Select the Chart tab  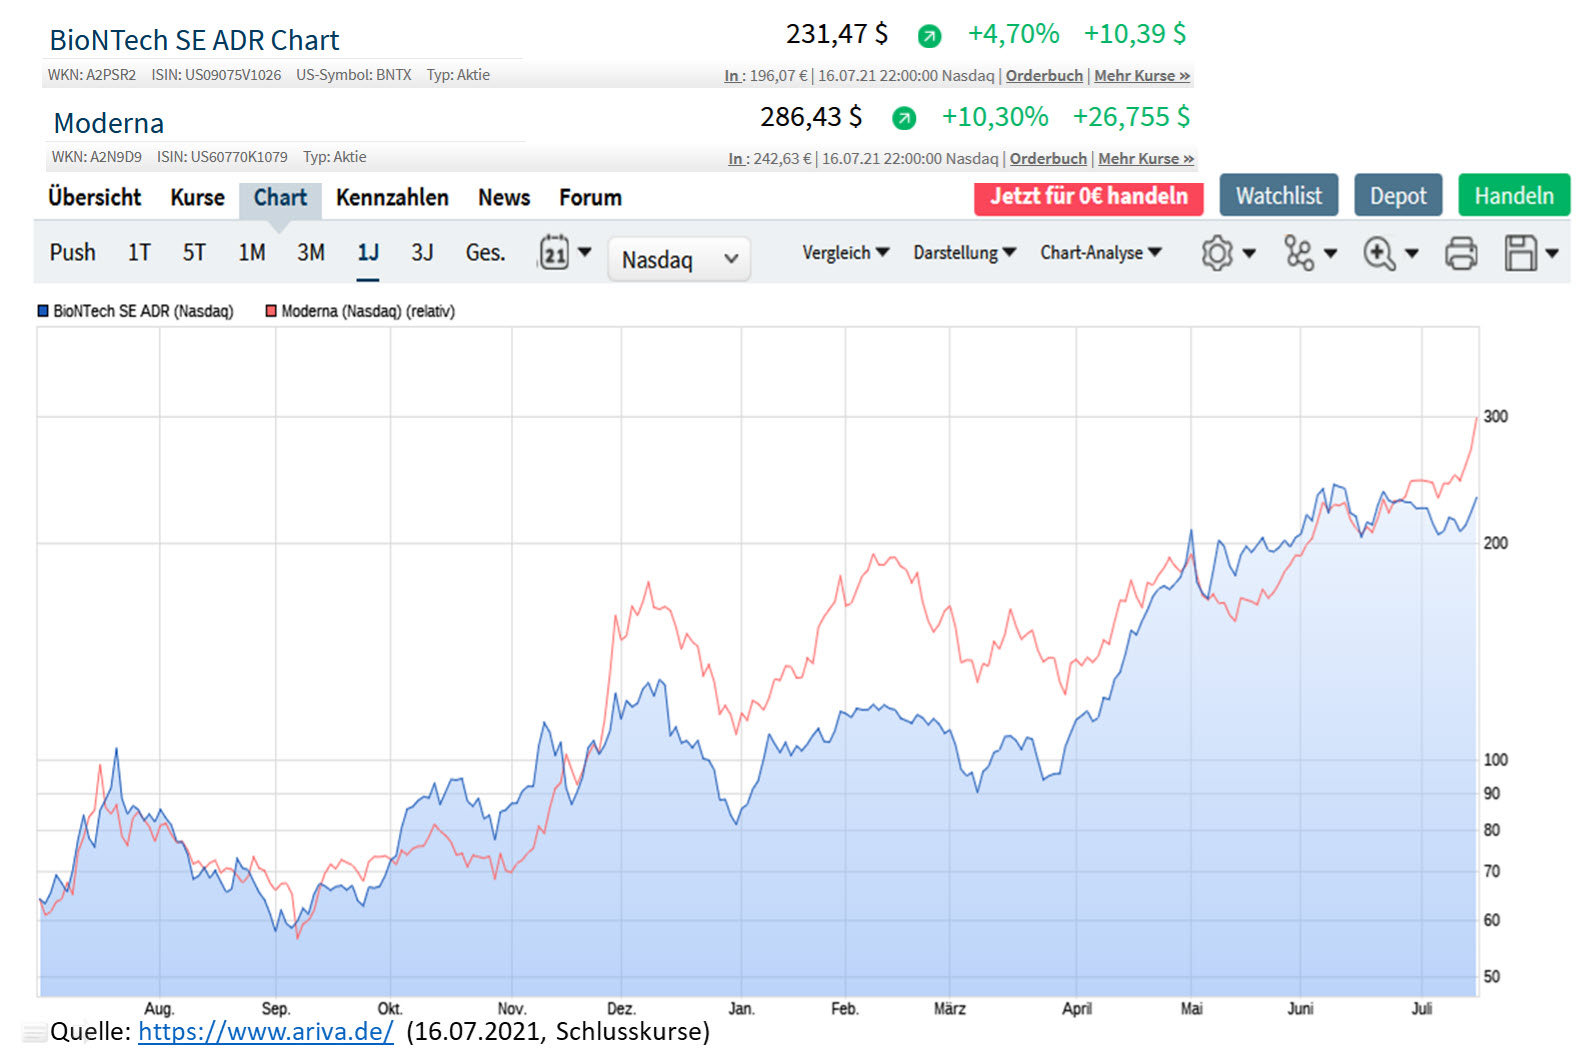280,198
